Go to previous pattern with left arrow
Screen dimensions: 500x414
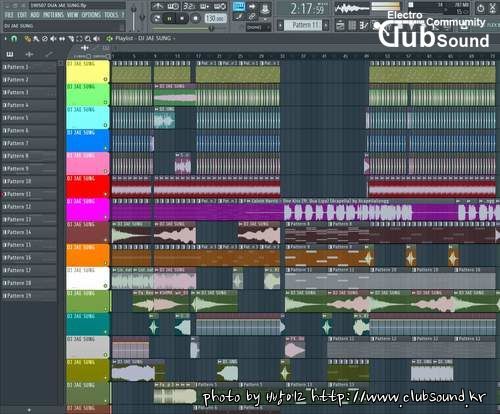pos(280,26)
